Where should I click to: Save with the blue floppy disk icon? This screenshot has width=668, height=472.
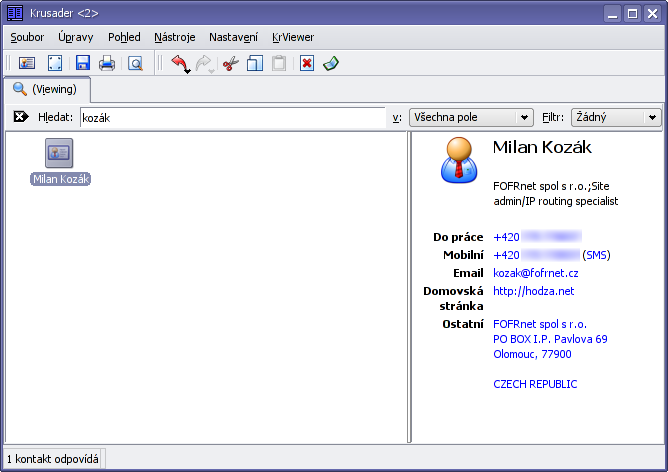[x=83, y=63]
